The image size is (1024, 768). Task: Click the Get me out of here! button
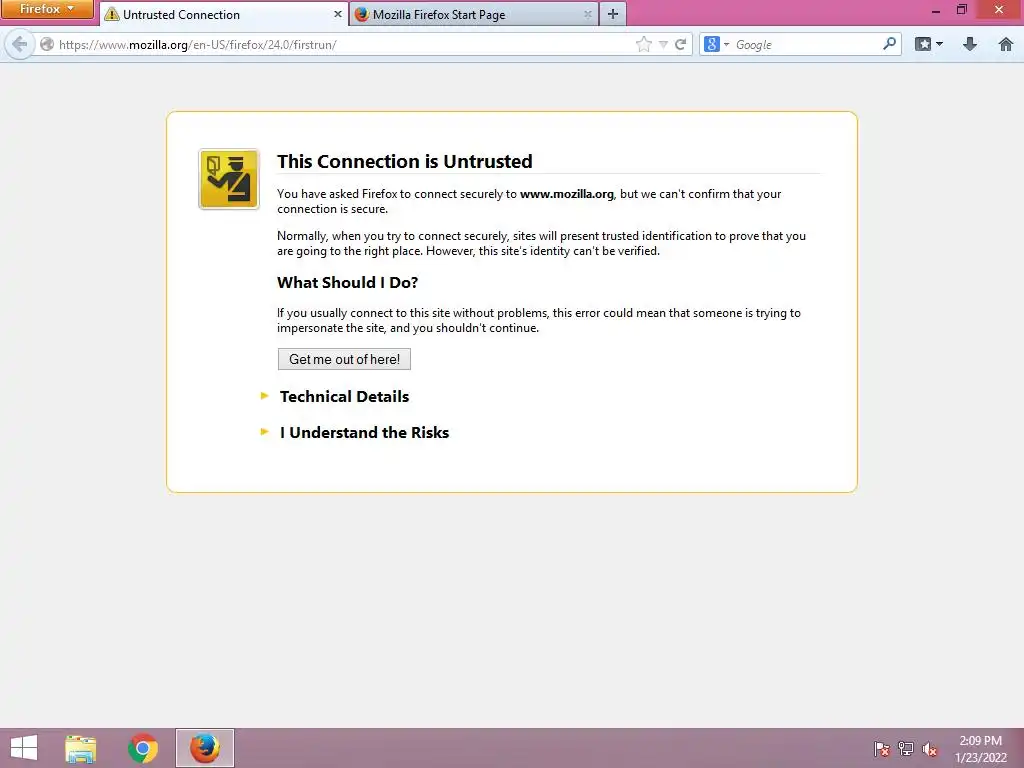(344, 359)
